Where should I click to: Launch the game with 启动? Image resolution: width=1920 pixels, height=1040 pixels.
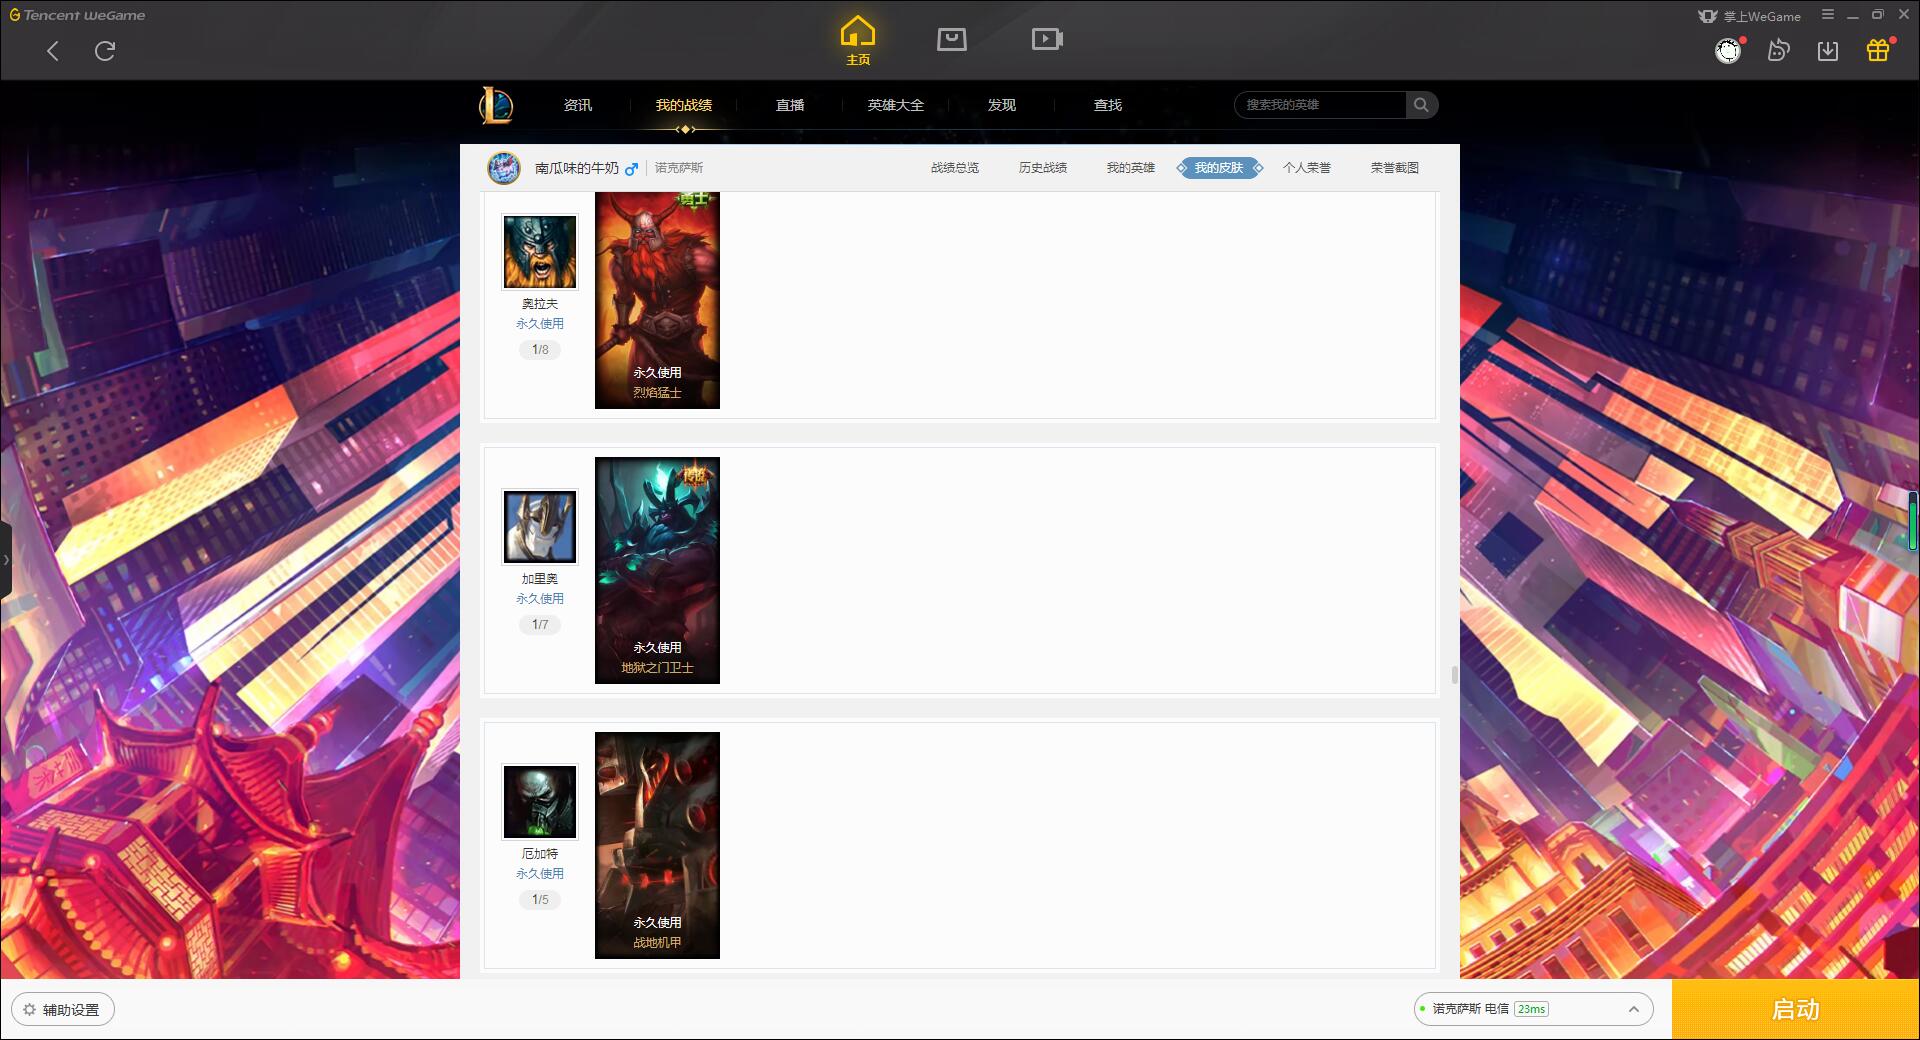(x=1796, y=1009)
